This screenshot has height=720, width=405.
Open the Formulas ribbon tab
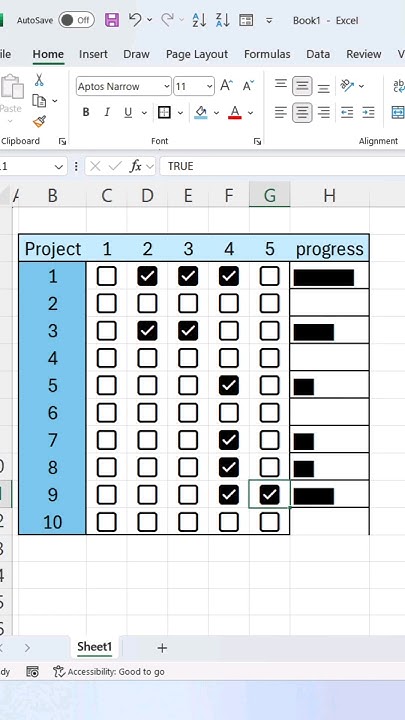point(267,54)
